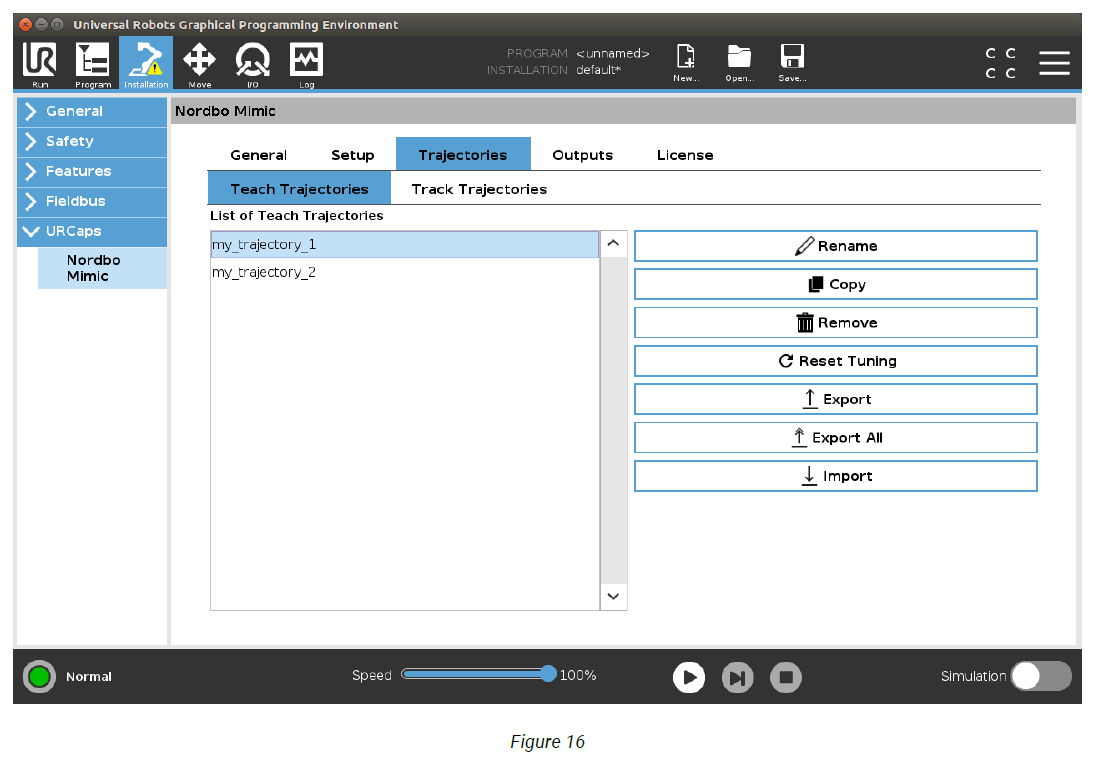Create a New program file
The height and width of the screenshot is (759, 1099).
pos(685,62)
